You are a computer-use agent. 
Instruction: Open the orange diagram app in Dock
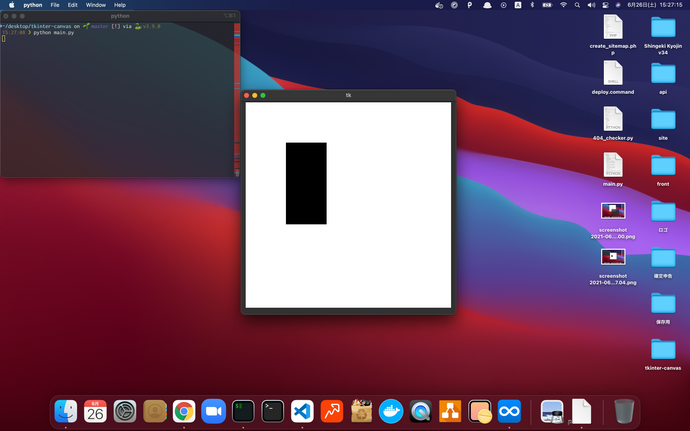[x=450, y=411]
